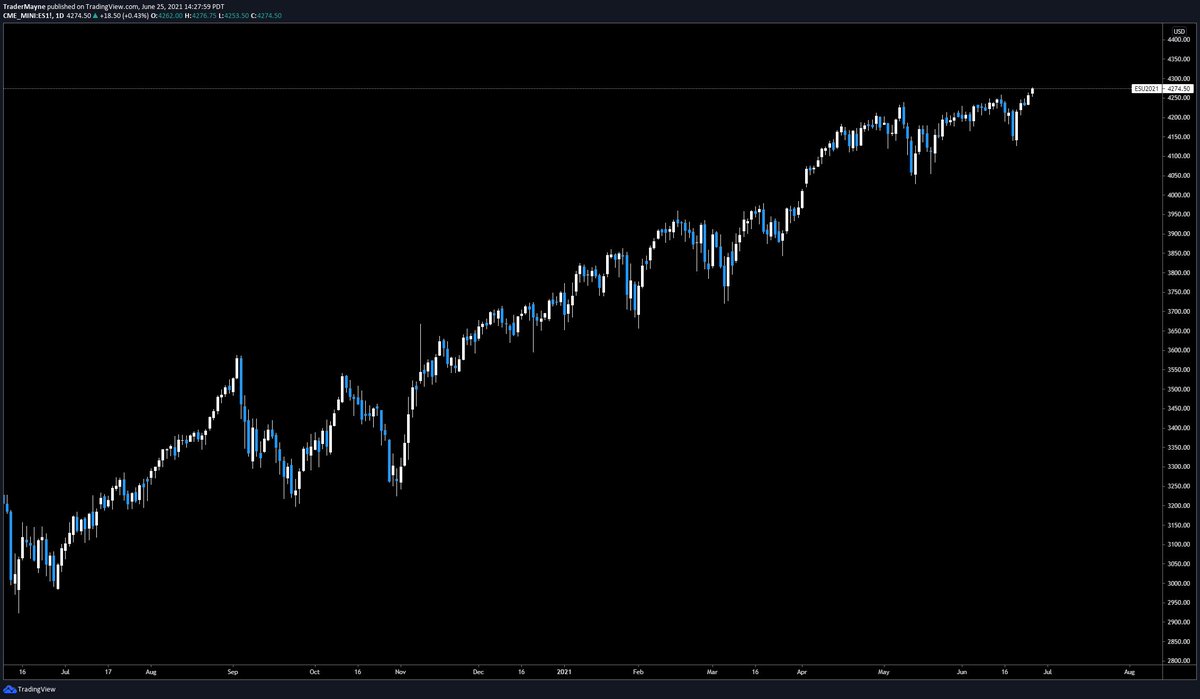1200x699 pixels.
Task: Click the TradingView wordmark beside the logo
Action: pyautogui.click(x=37, y=689)
